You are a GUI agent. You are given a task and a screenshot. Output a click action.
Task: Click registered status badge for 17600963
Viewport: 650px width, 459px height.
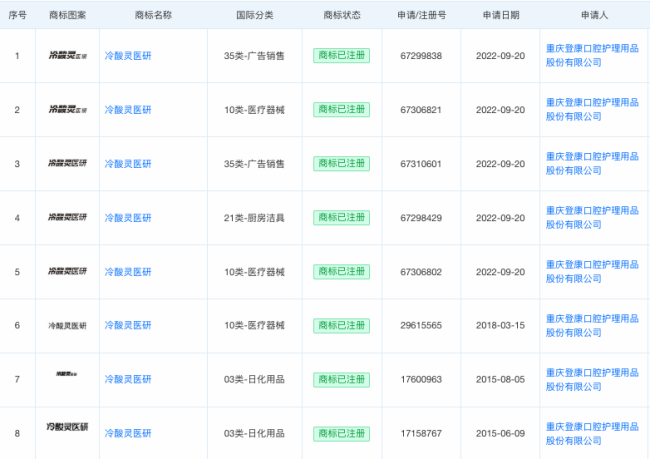pos(341,379)
